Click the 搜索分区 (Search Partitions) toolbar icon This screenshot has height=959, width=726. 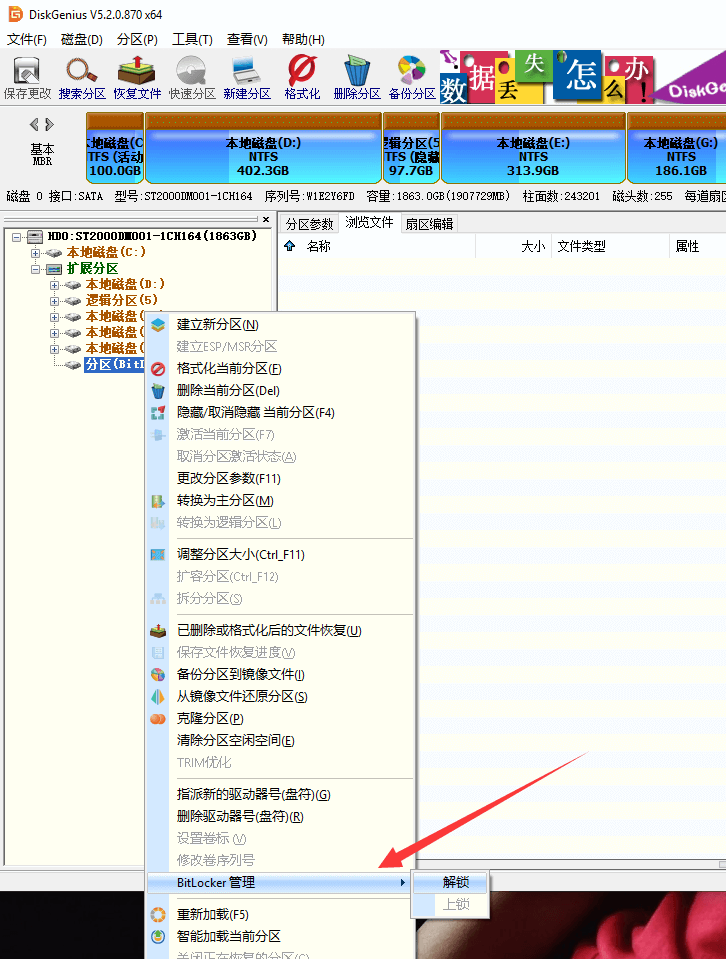tap(82, 77)
